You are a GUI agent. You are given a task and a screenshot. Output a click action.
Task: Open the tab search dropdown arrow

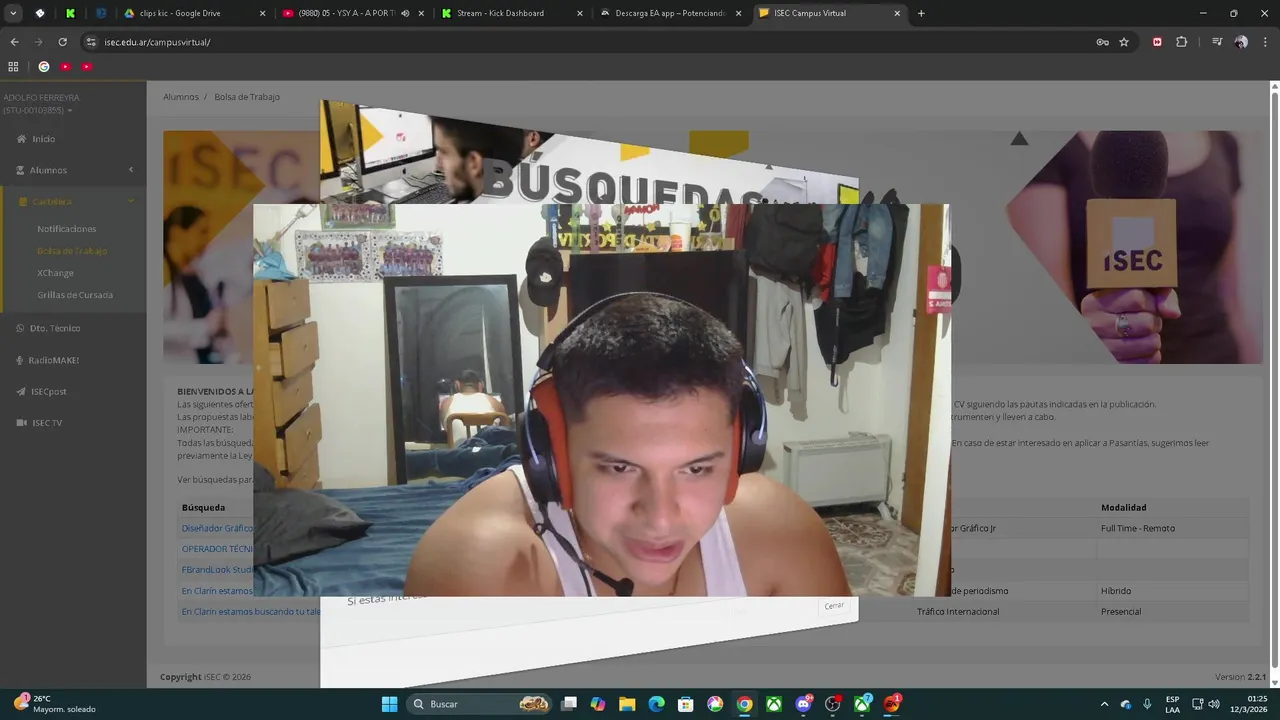pos(13,13)
